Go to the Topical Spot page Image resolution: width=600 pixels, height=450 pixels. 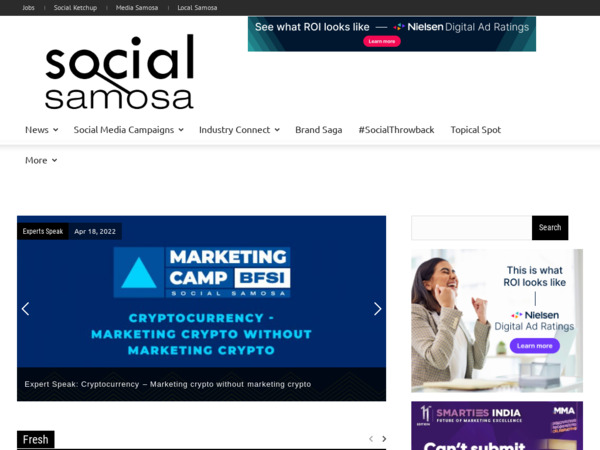475,130
